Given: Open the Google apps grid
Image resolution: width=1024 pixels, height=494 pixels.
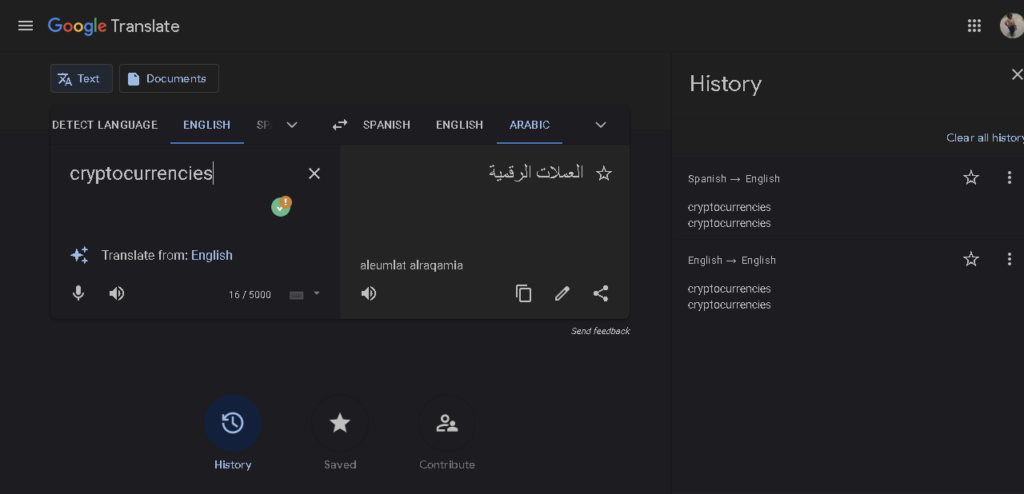Looking at the screenshot, I should [x=974, y=25].
